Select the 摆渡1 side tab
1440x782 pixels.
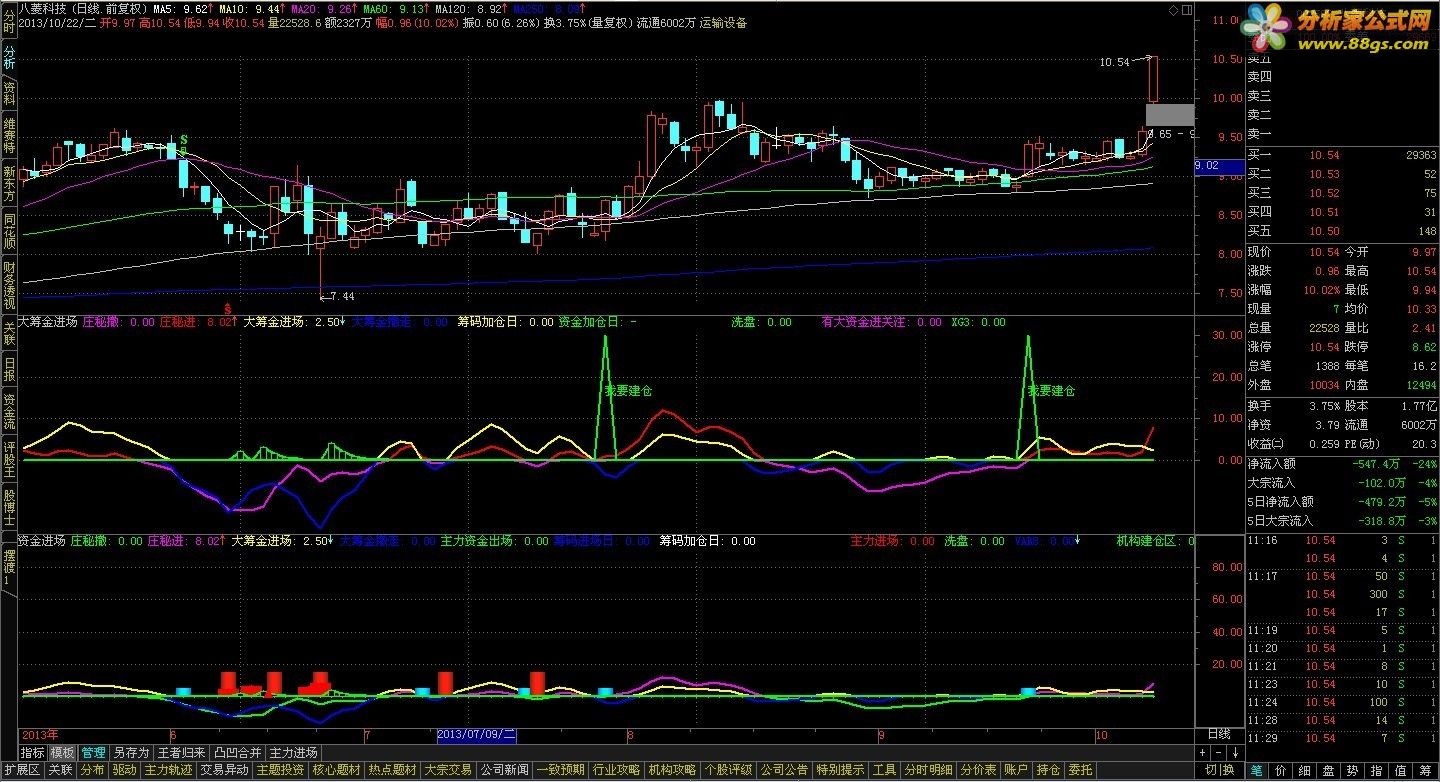pyautogui.click(x=9, y=567)
